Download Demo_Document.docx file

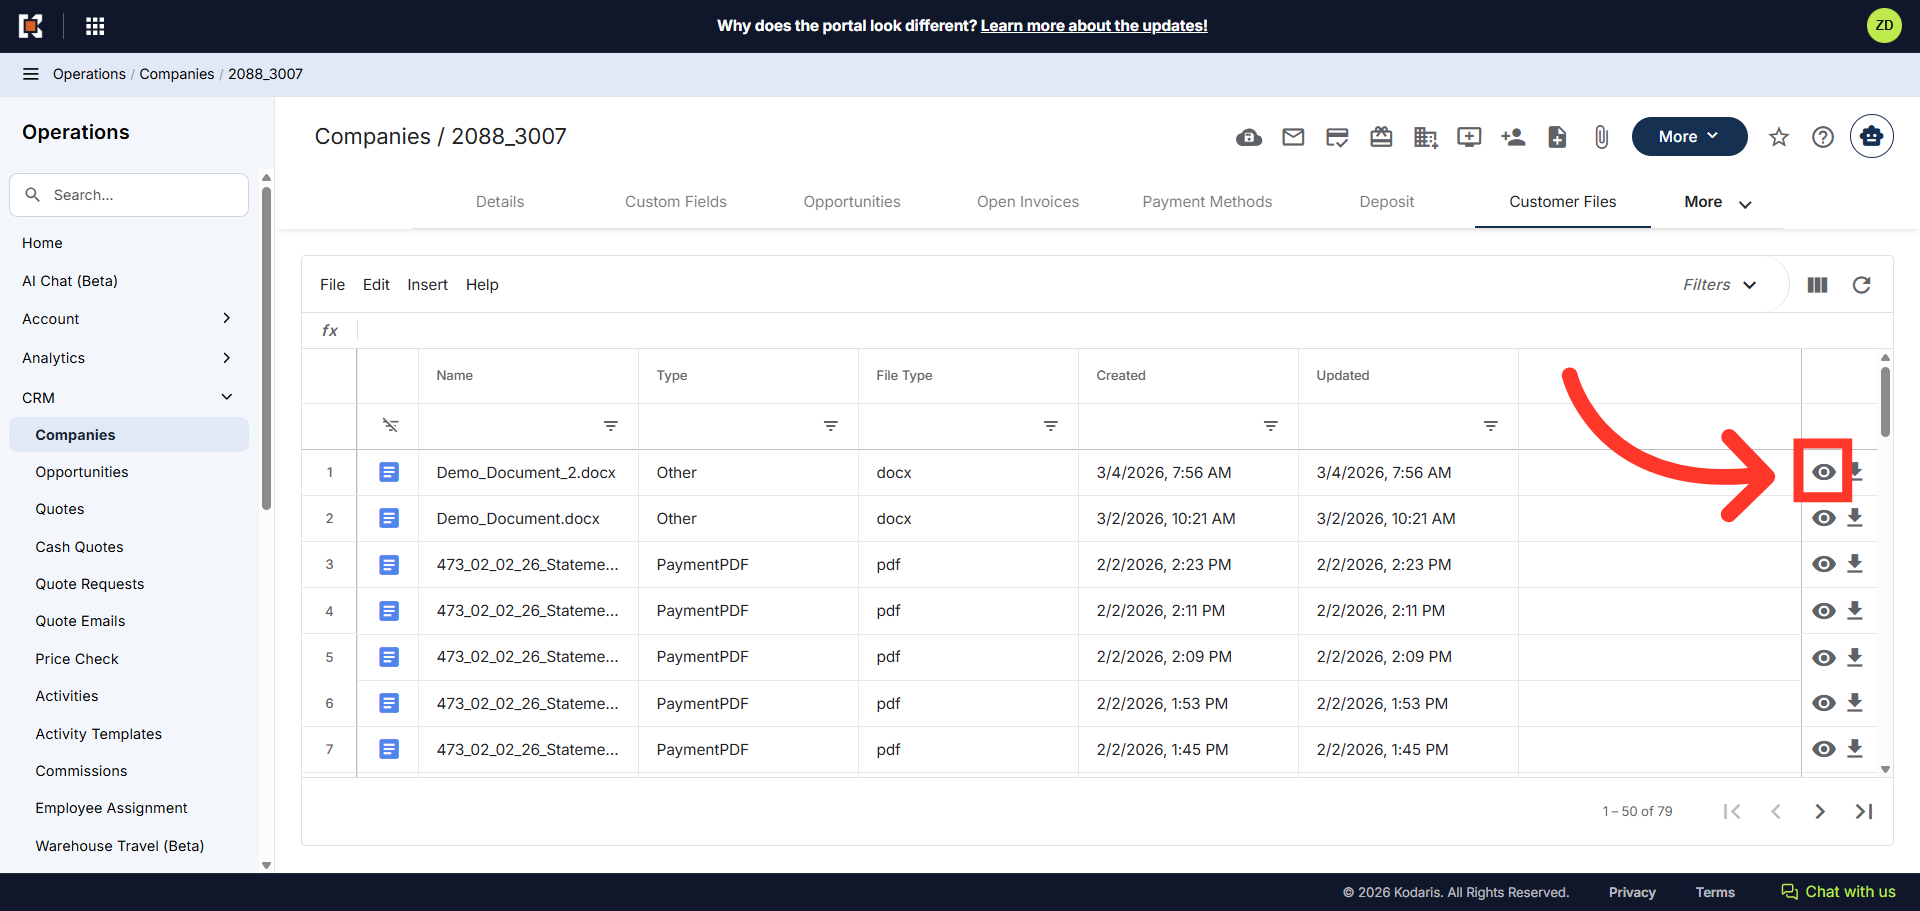coord(1854,518)
